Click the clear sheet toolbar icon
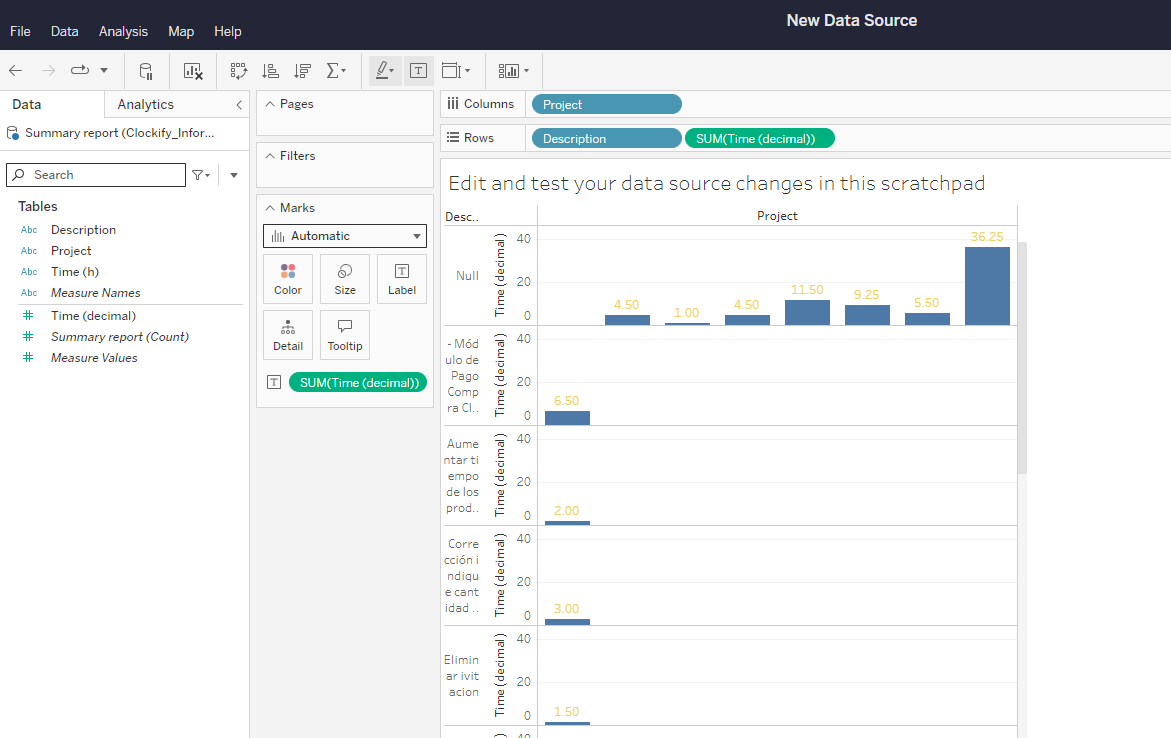1171x738 pixels. tap(192, 70)
